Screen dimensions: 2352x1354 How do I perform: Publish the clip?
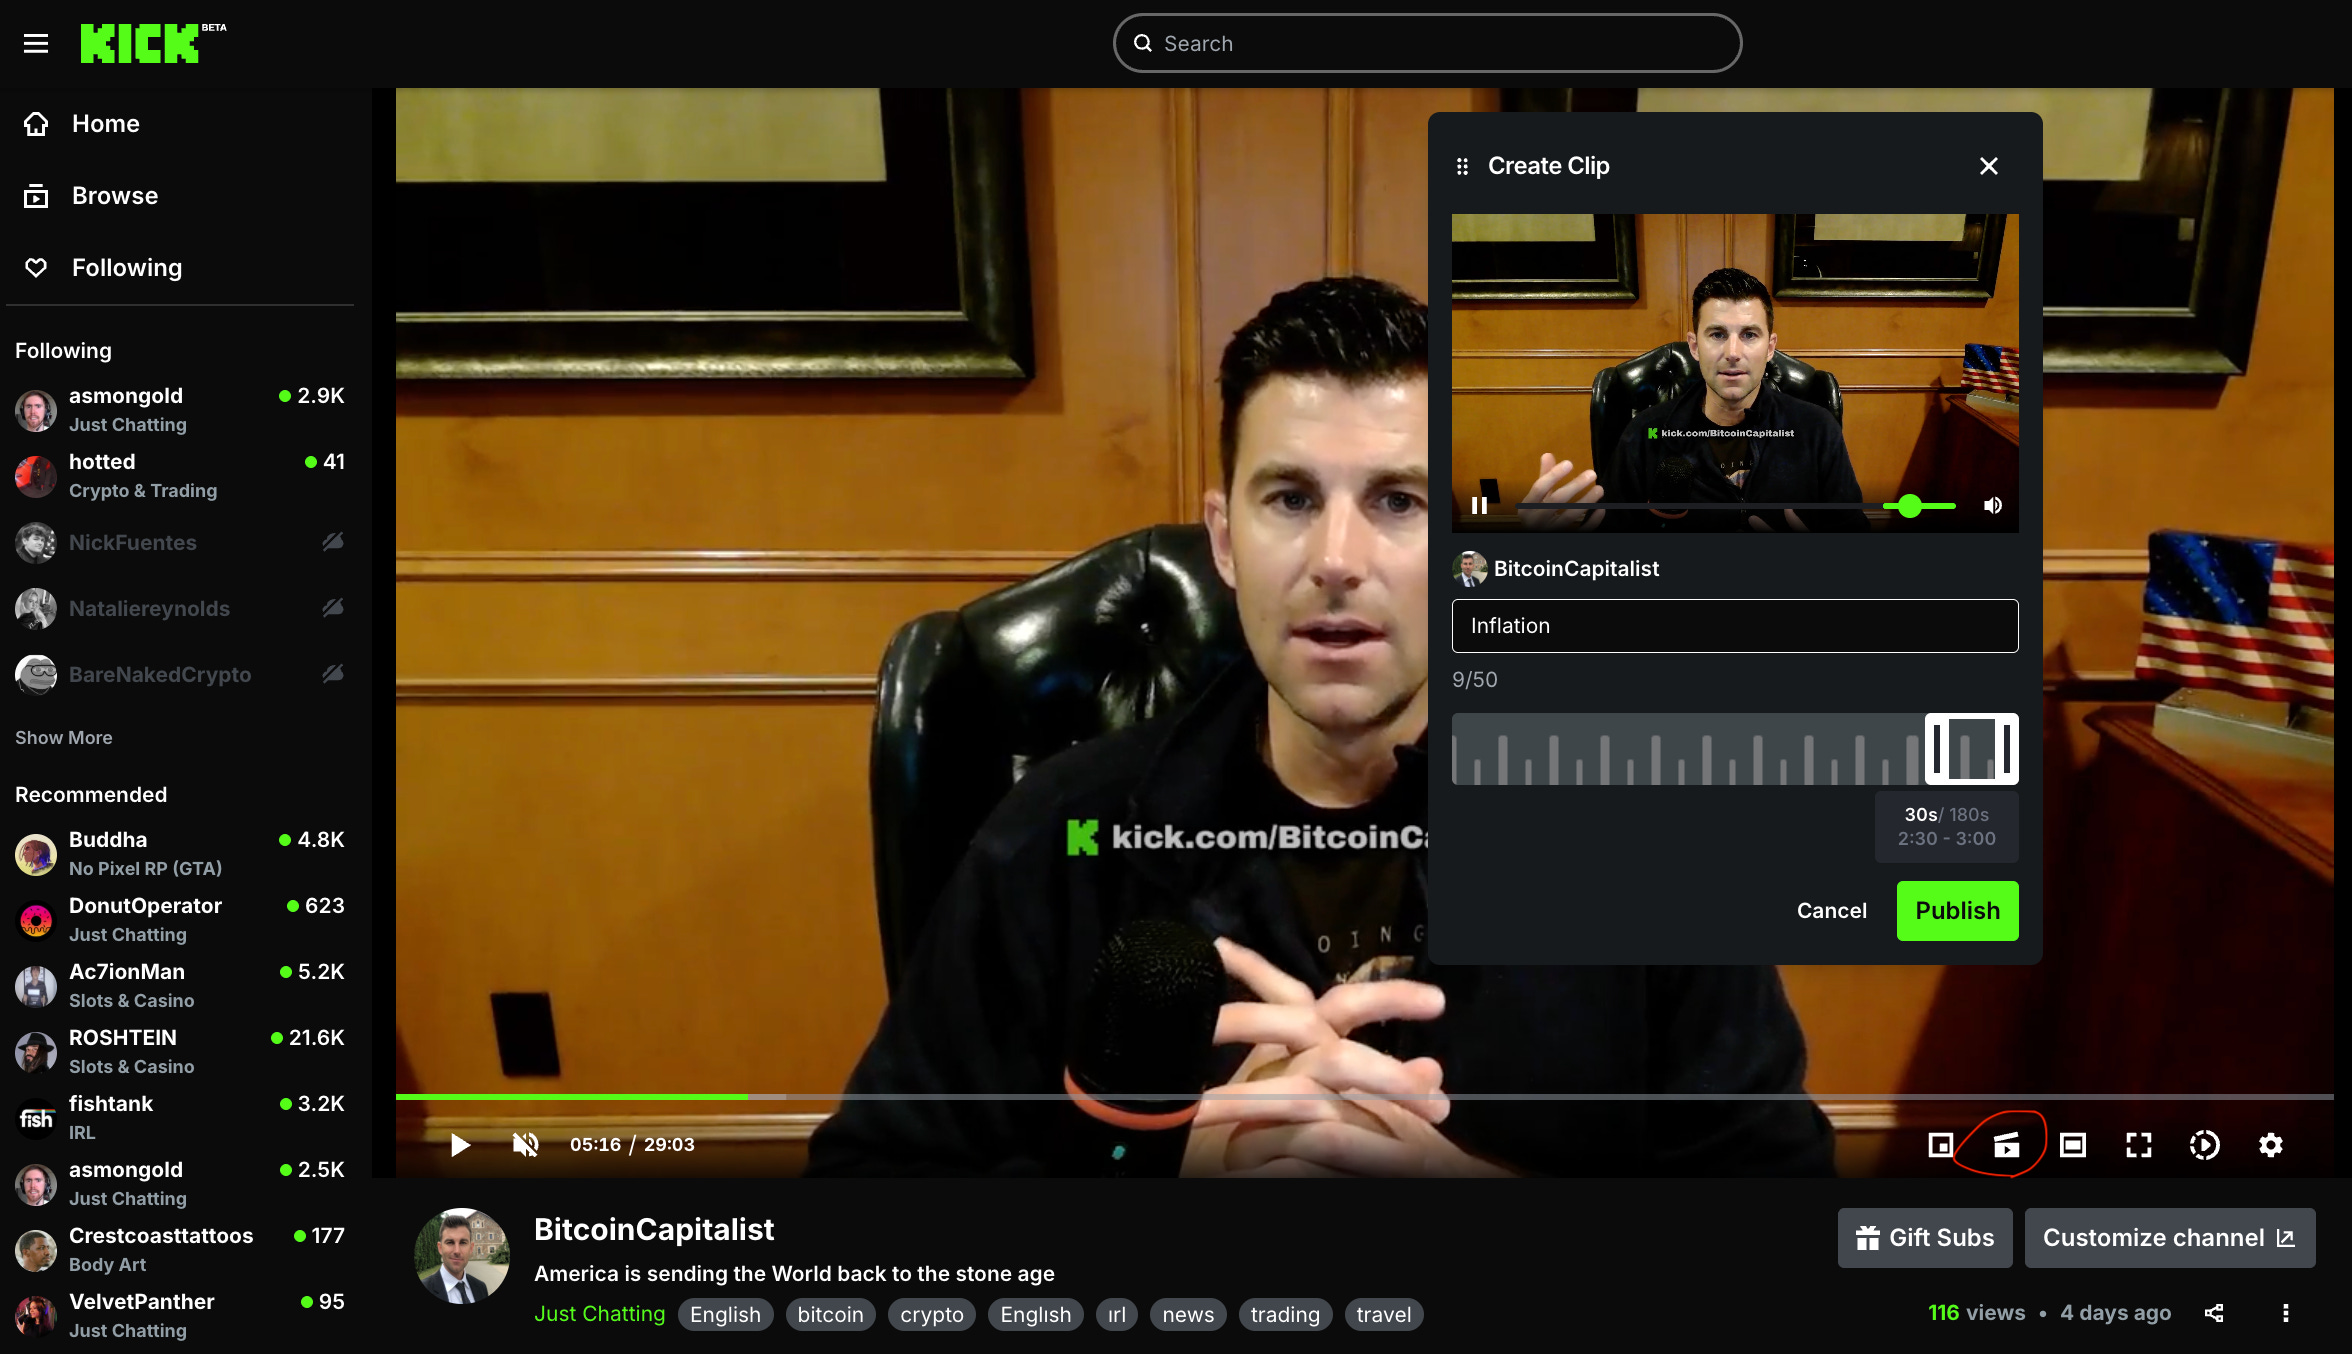tap(1957, 910)
